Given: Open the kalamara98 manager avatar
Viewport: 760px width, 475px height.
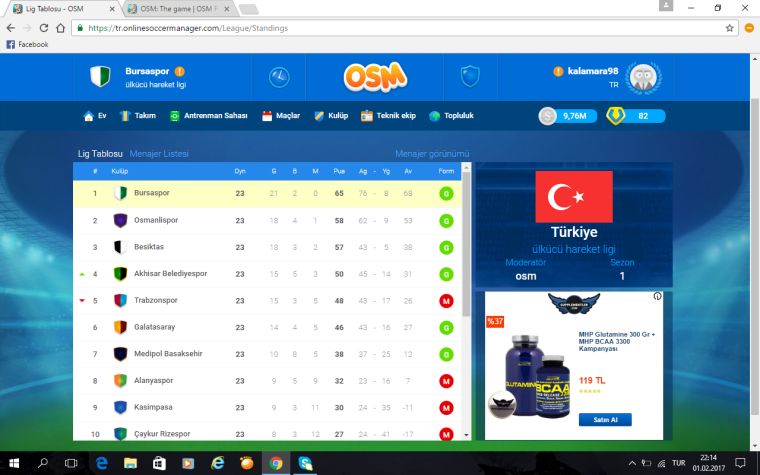Looking at the screenshot, I should (643, 78).
